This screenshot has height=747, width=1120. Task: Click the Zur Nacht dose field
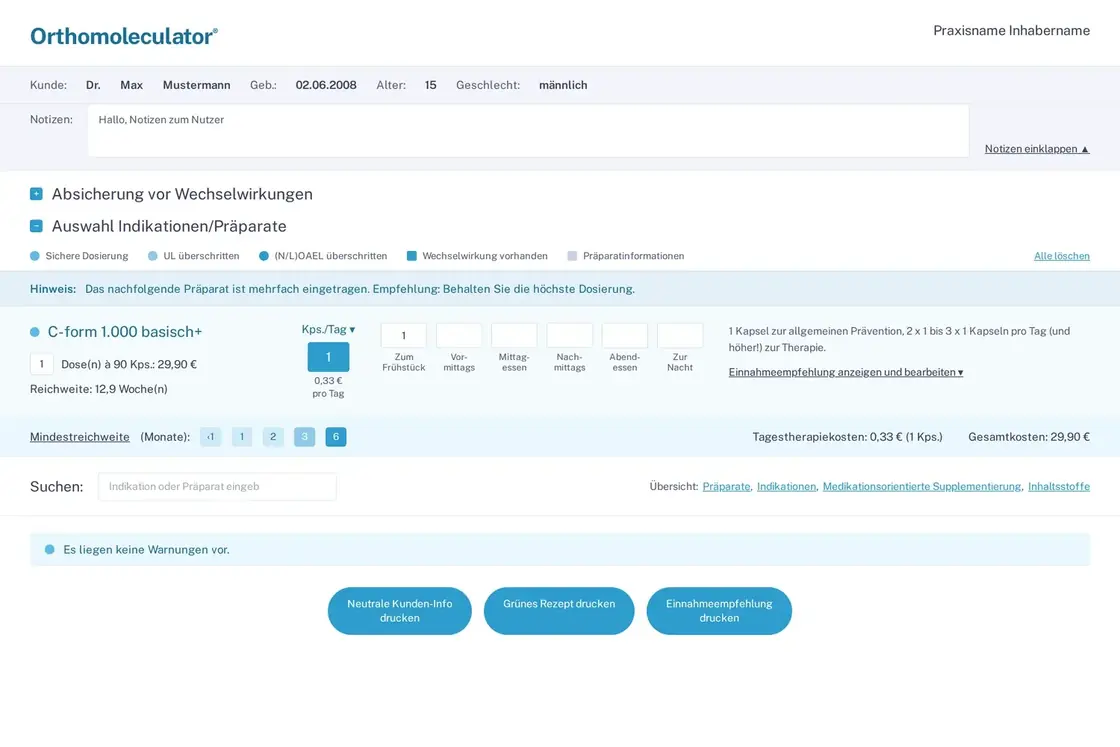click(x=680, y=336)
